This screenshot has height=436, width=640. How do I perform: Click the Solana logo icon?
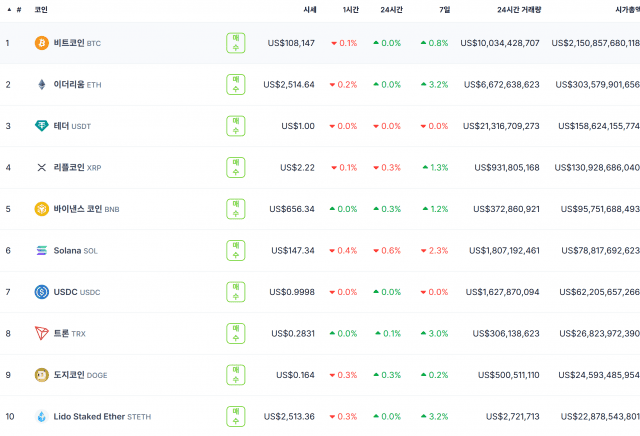point(42,250)
